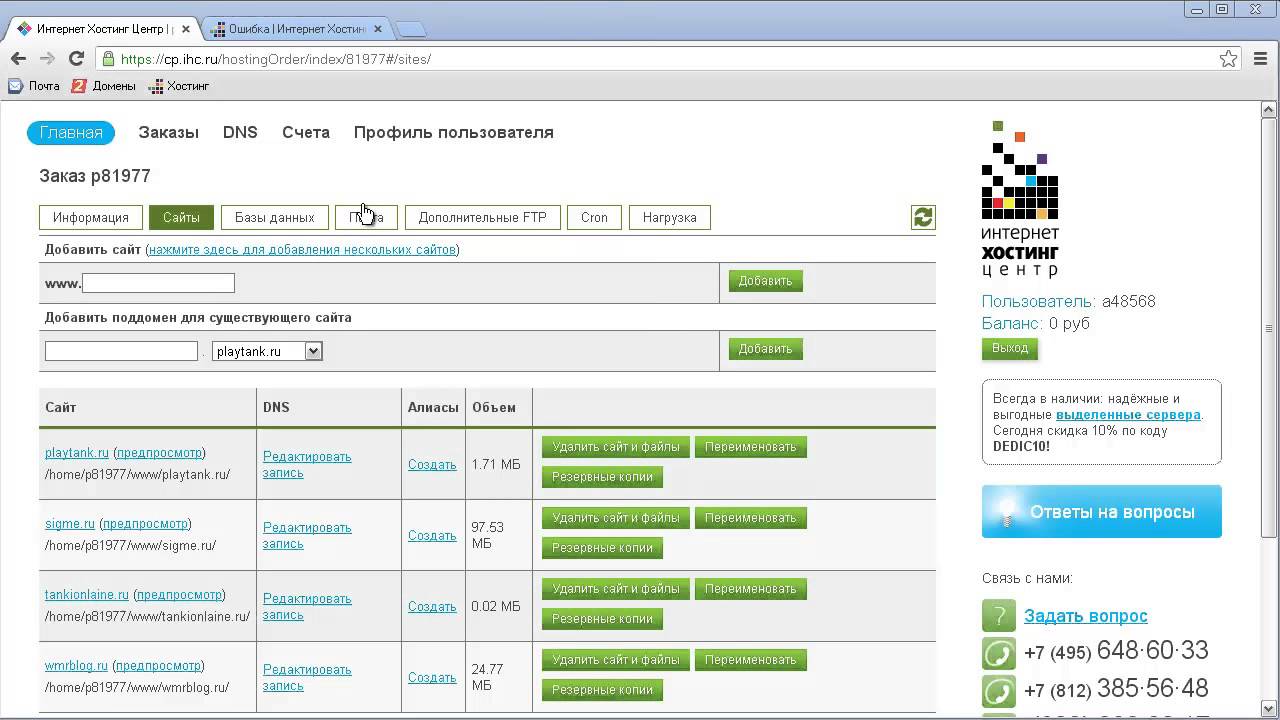Click Добавить button for the new site
This screenshot has height=720, width=1280.
click(x=765, y=281)
